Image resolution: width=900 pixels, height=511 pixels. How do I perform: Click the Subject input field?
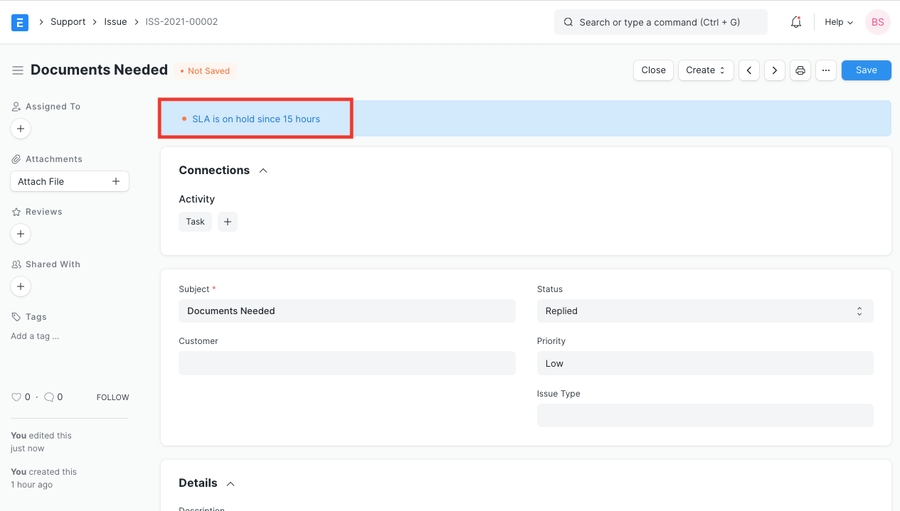coord(347,311)
